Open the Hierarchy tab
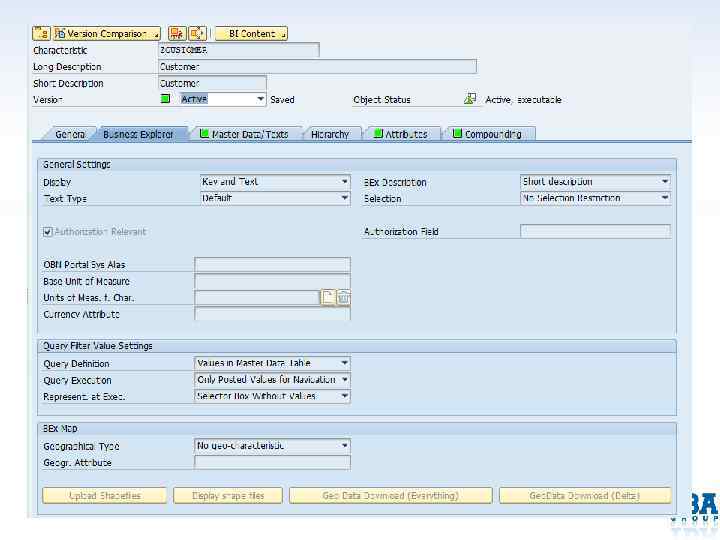Viewport: 720px width, 540px height. click(x=329, y=134)
